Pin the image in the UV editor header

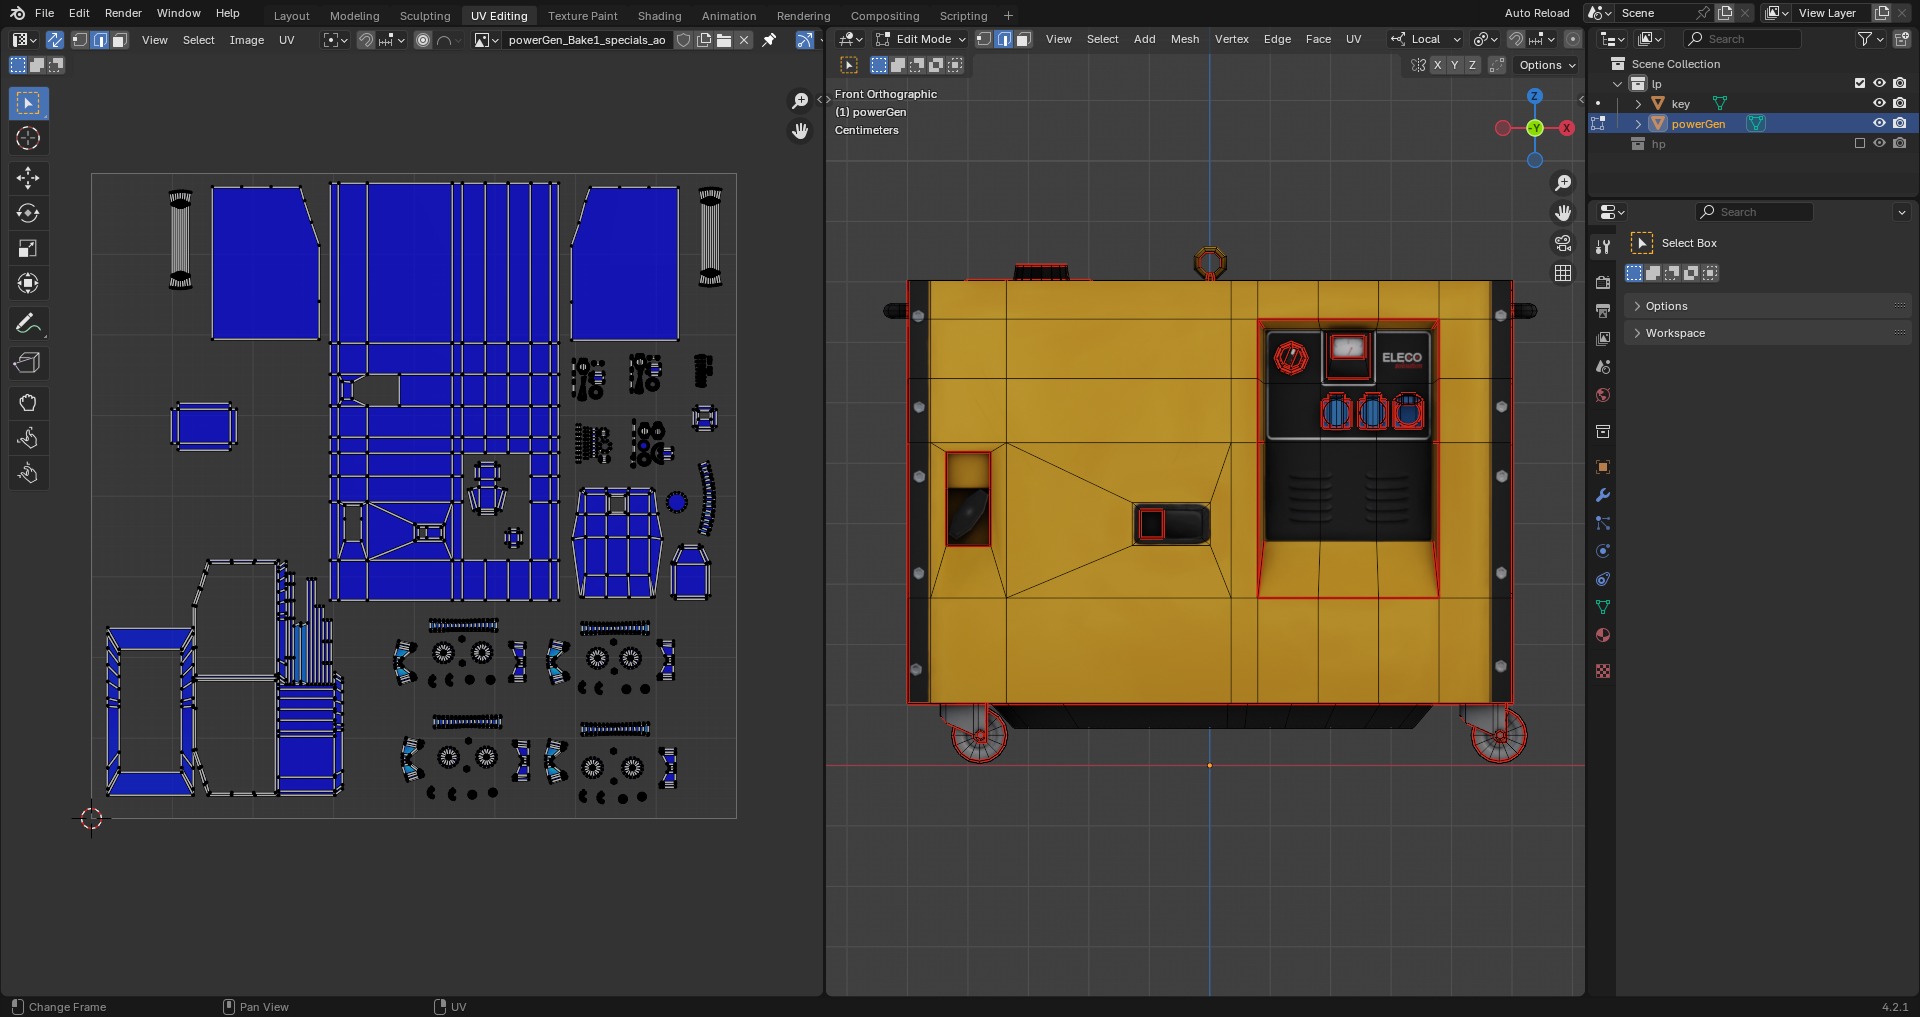point(769,40)
